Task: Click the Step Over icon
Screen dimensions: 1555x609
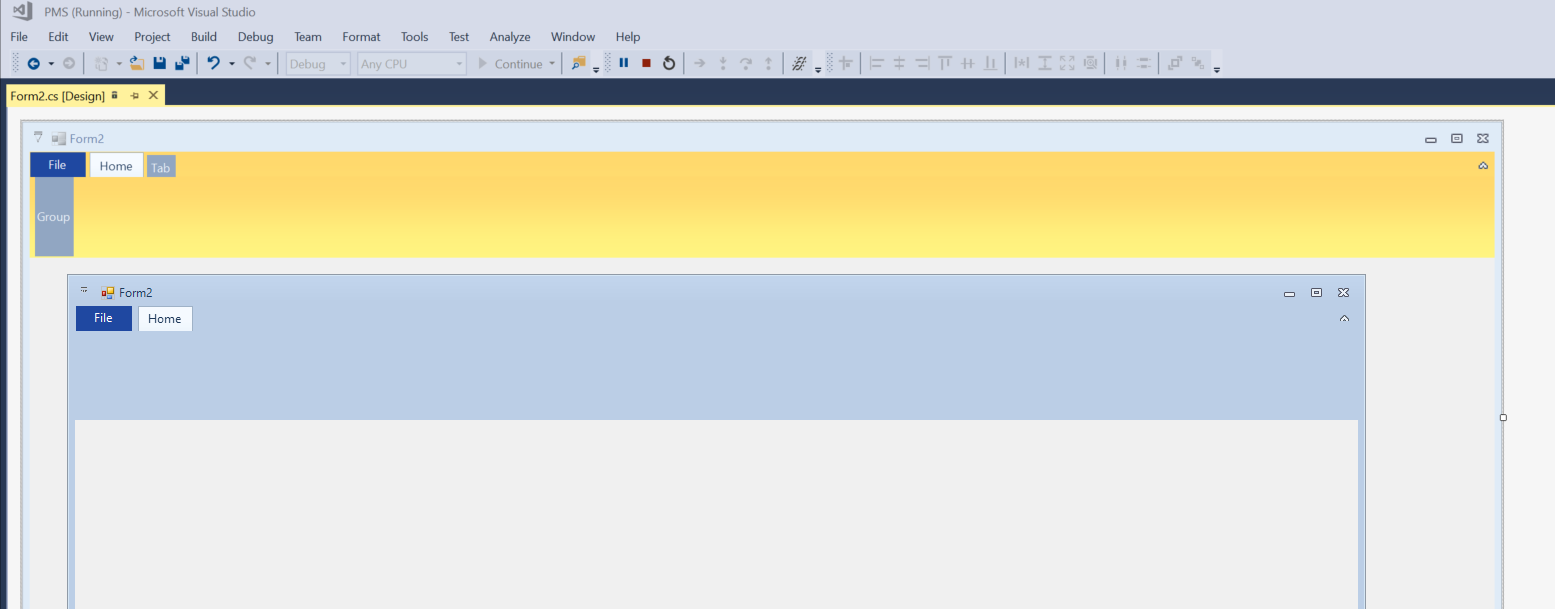Action: 745,63
